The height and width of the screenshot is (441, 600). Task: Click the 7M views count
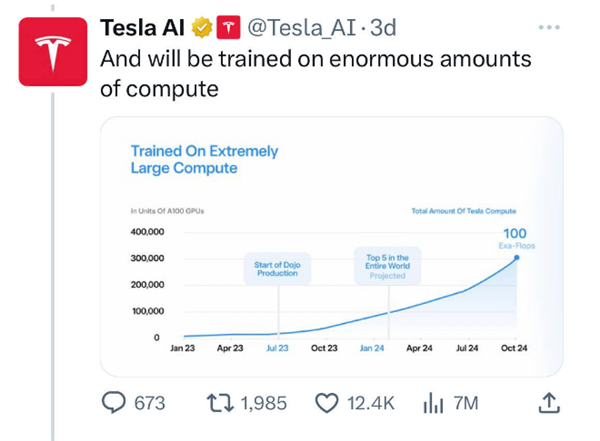(x=466, y=403)
